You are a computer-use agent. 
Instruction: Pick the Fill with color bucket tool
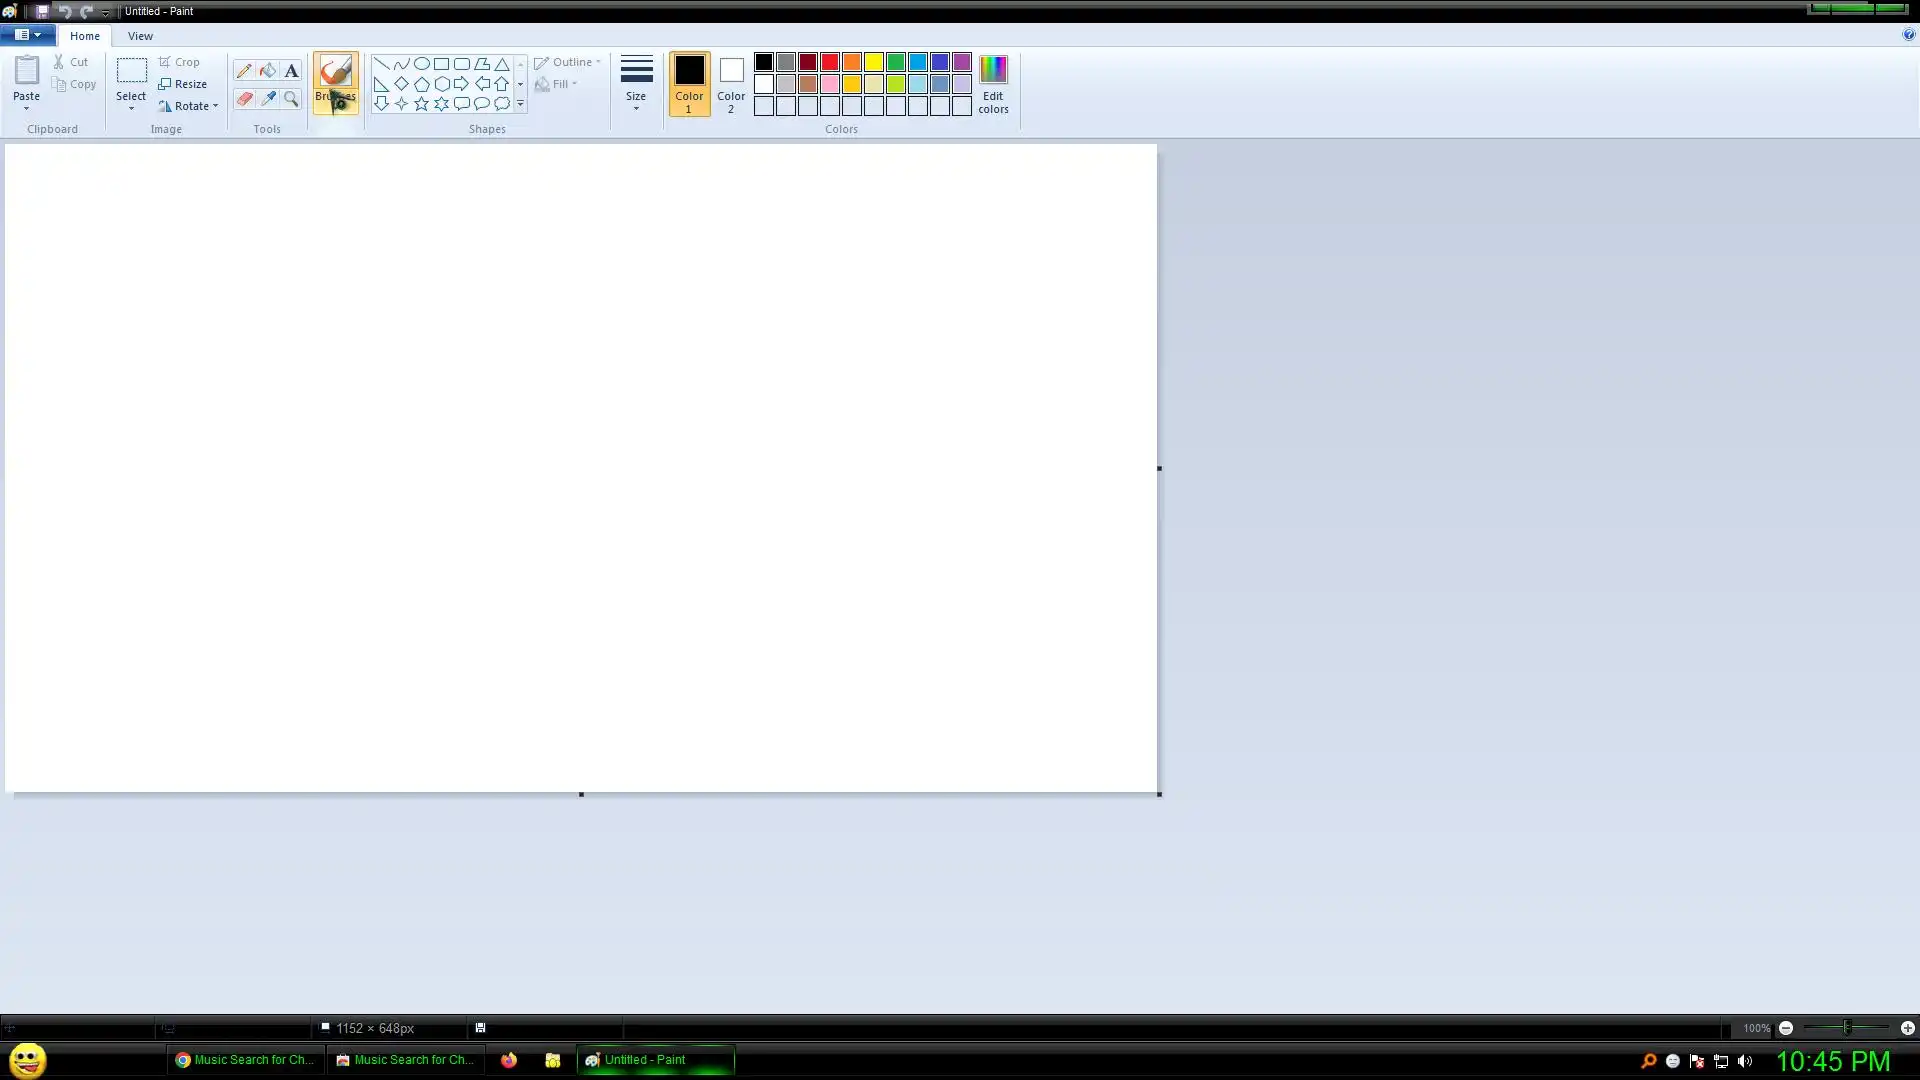coord(267,71)
